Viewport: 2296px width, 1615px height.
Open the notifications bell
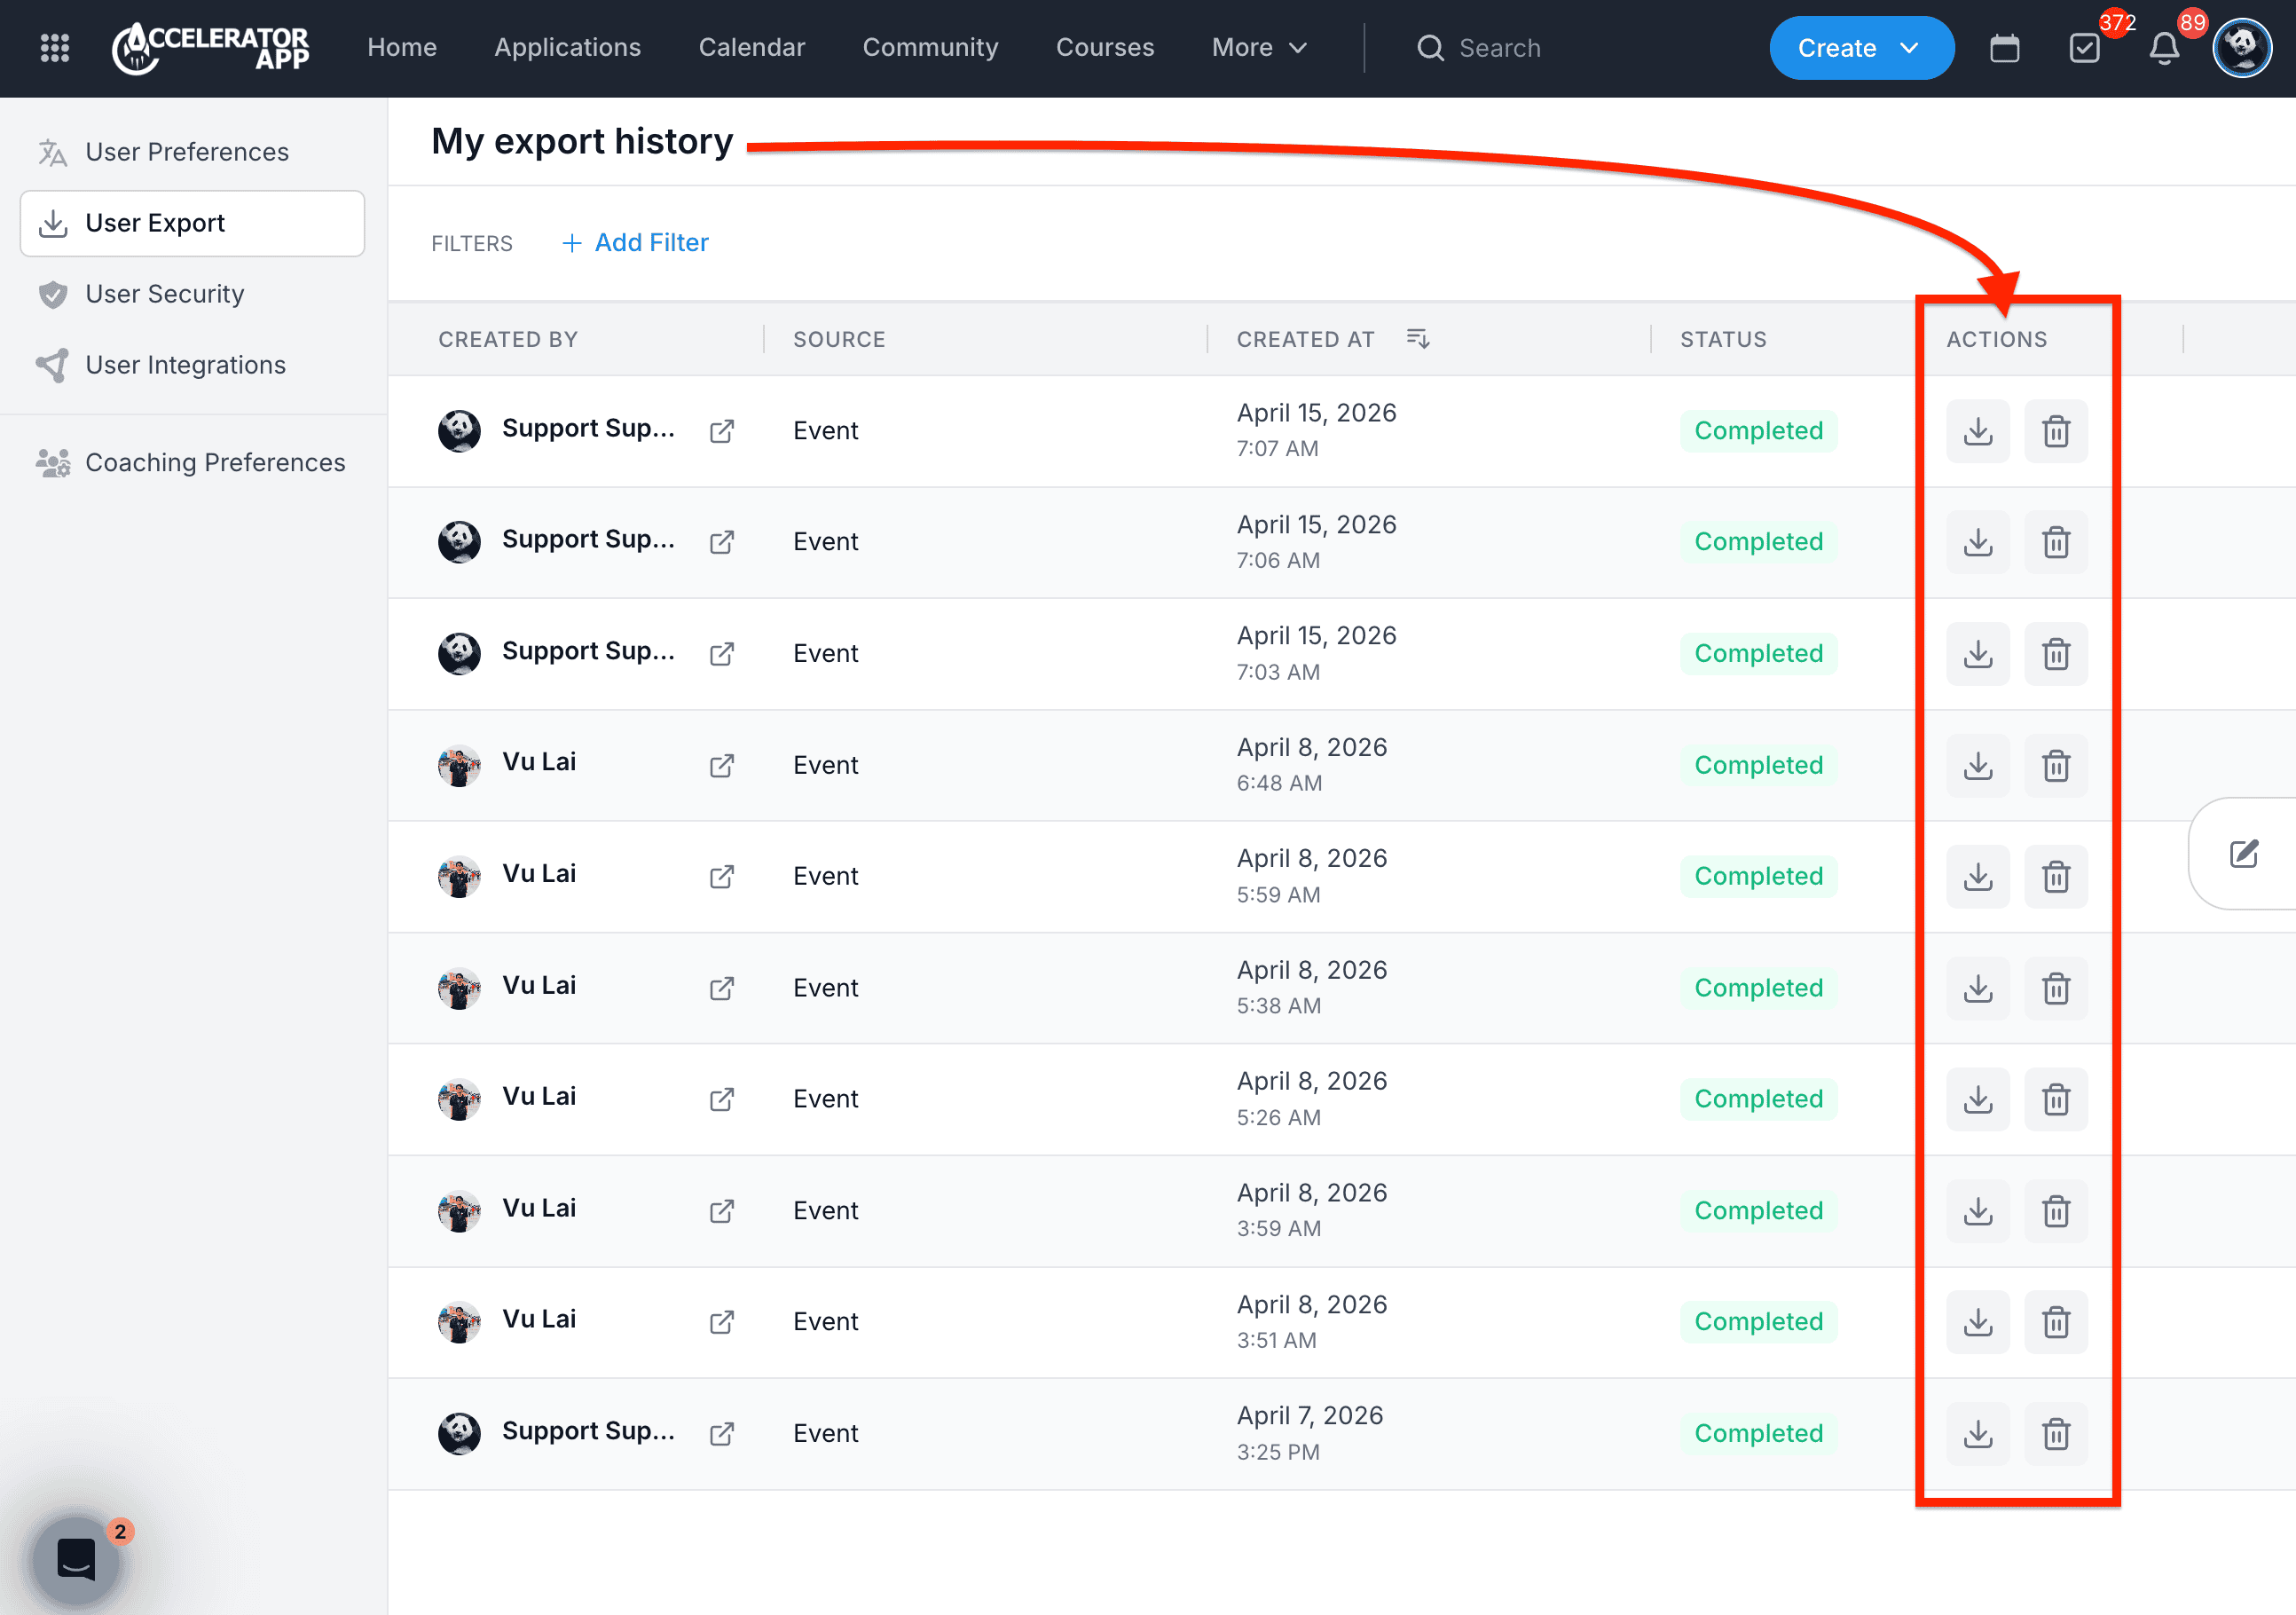pyautogui.click(x=2164, y=48)
